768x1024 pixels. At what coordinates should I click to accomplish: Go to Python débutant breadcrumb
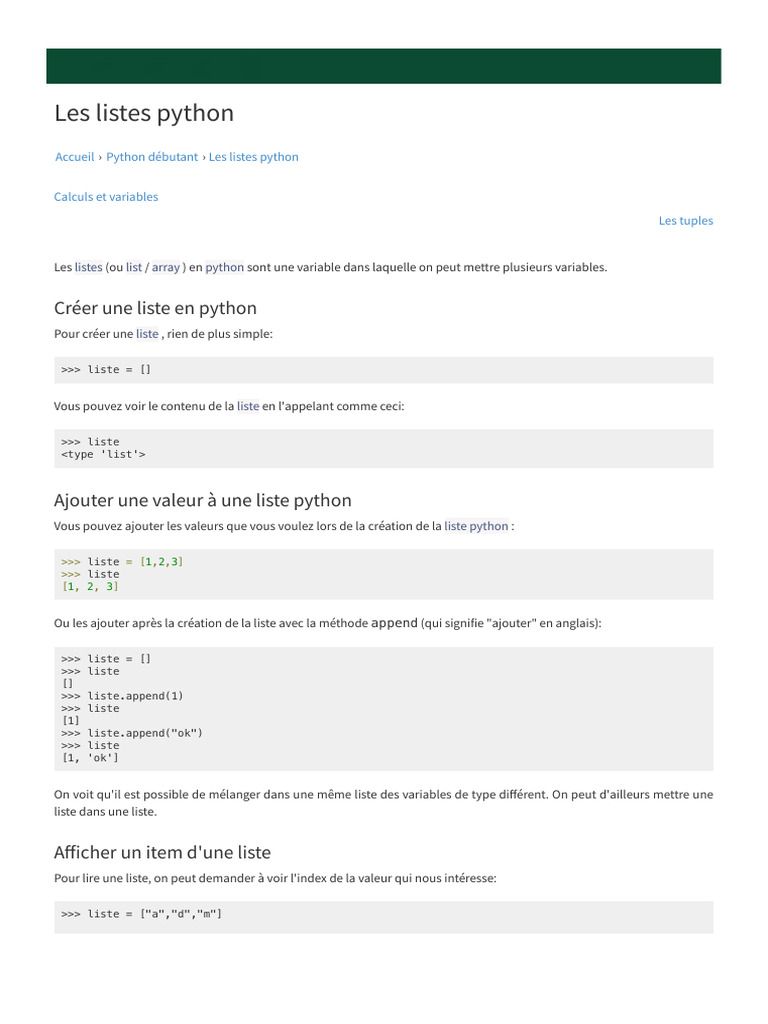point(152,157)
